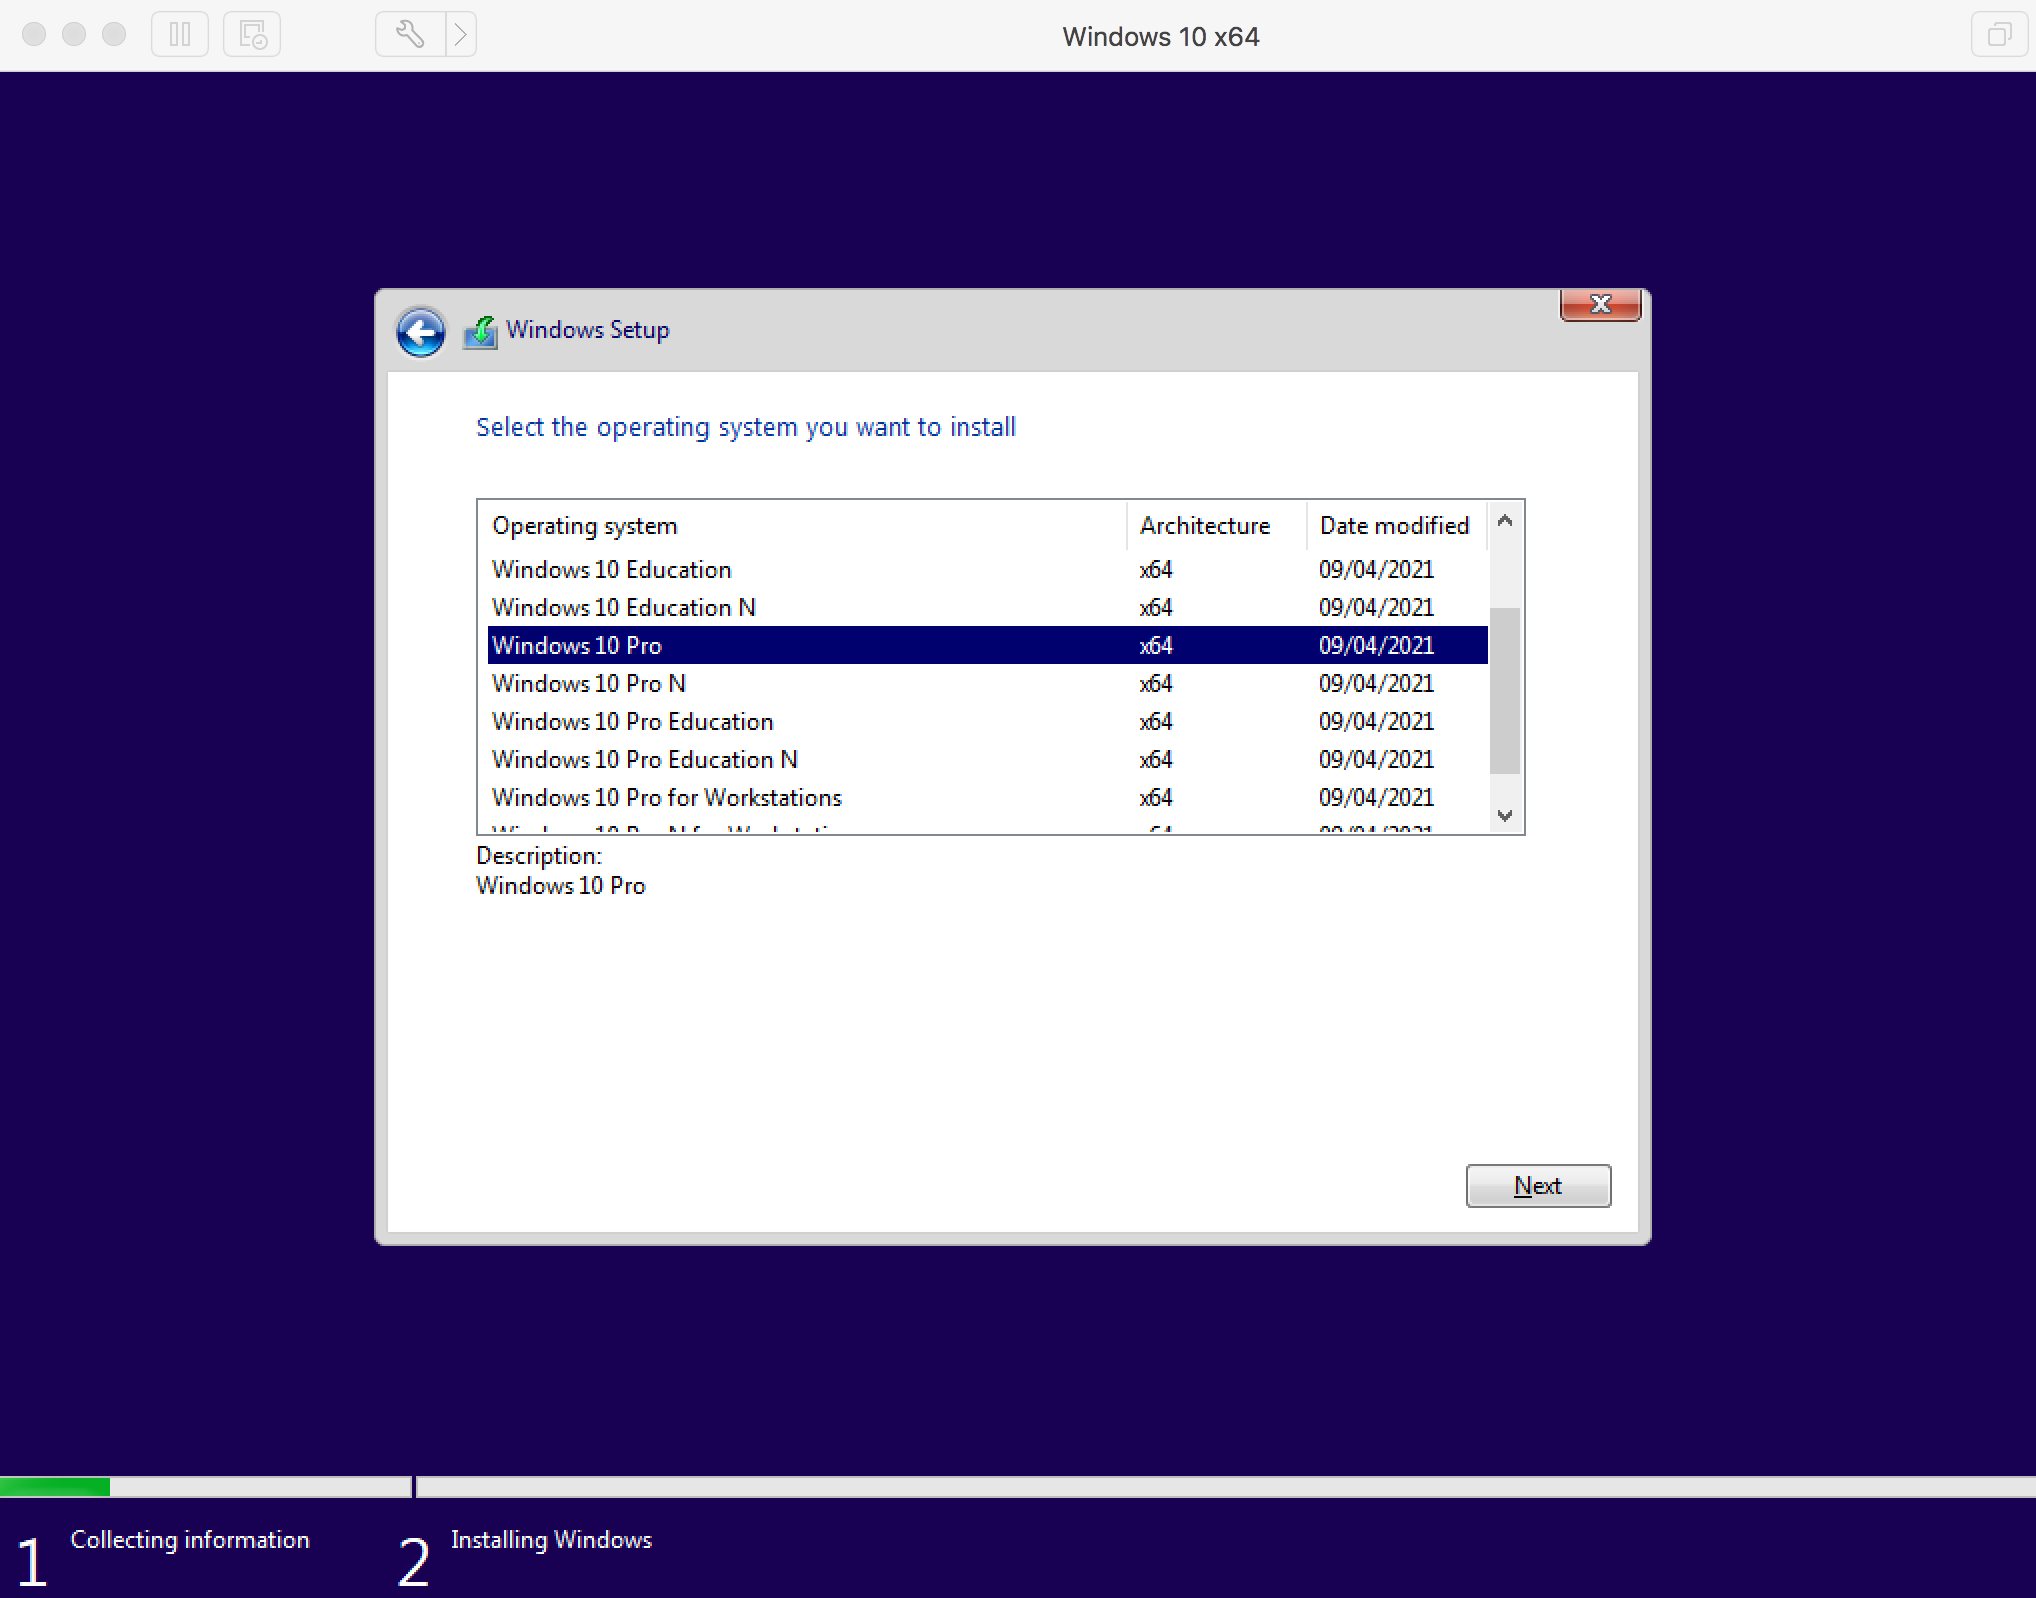Click the Collecting information progress bar
This screenshot has height=1598, width=2036.
205,1487
